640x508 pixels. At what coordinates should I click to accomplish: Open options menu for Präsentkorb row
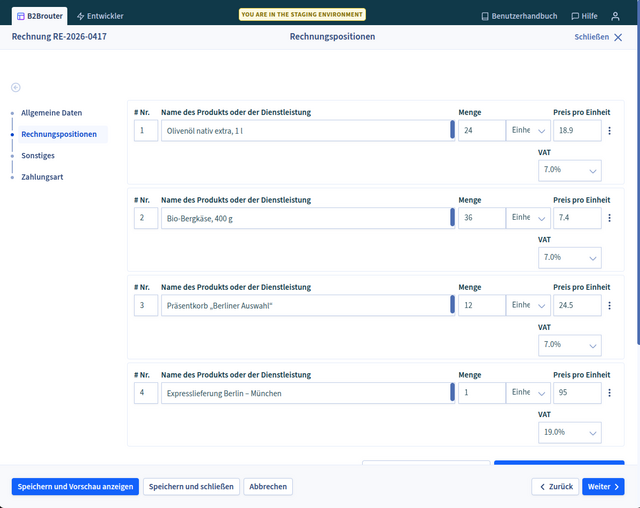pyautogui.click(x=609, y=305)
